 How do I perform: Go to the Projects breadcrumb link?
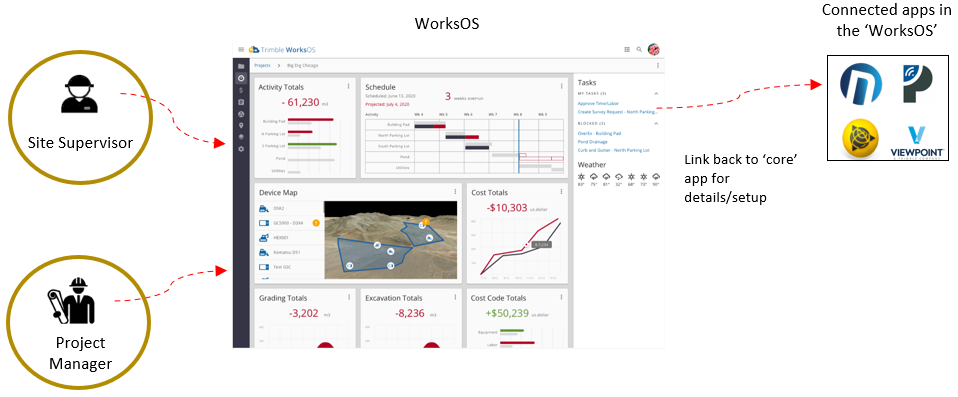[262, 65]
